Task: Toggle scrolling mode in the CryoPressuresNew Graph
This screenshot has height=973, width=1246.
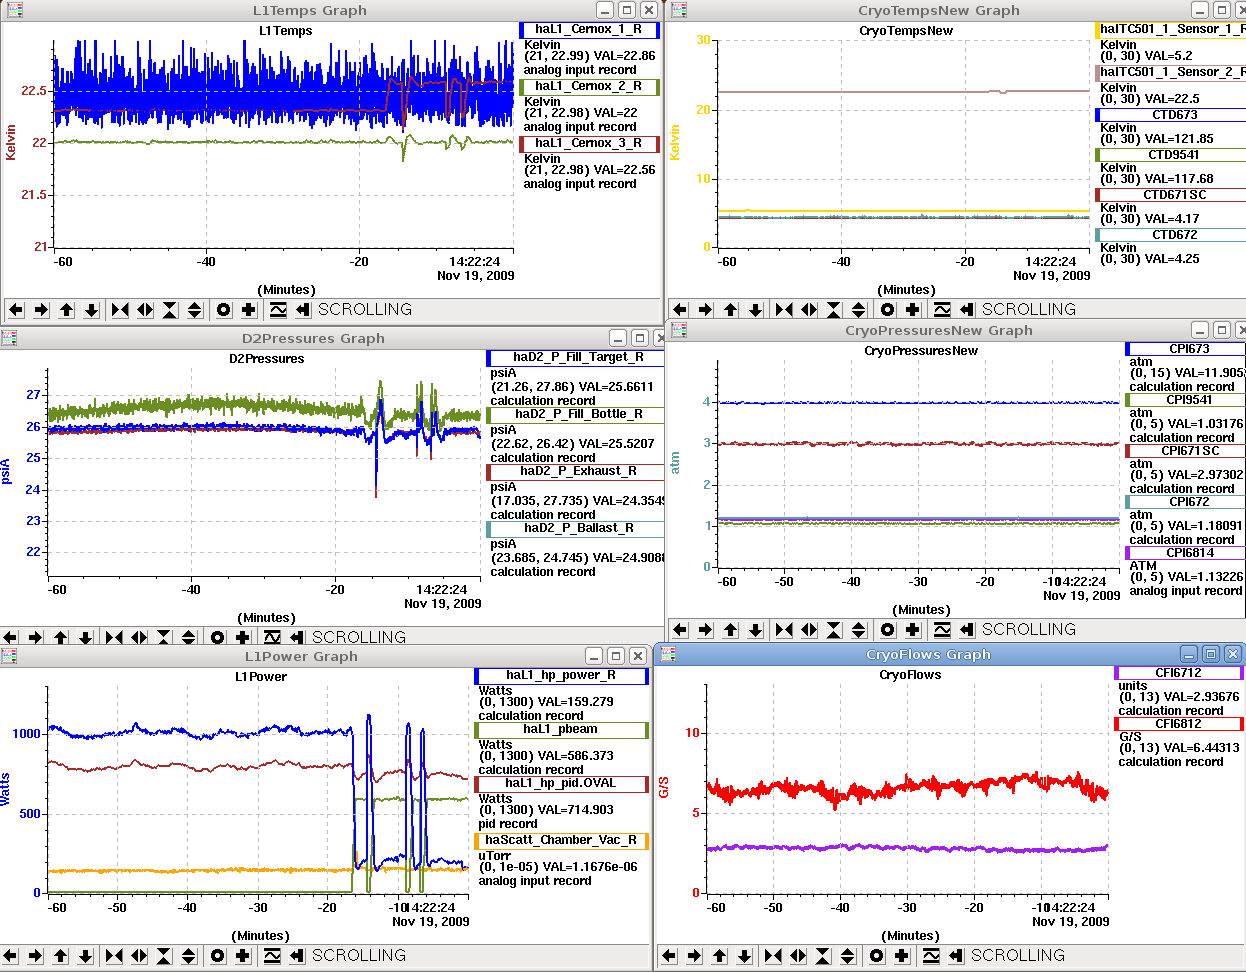Action: point(967,630)
